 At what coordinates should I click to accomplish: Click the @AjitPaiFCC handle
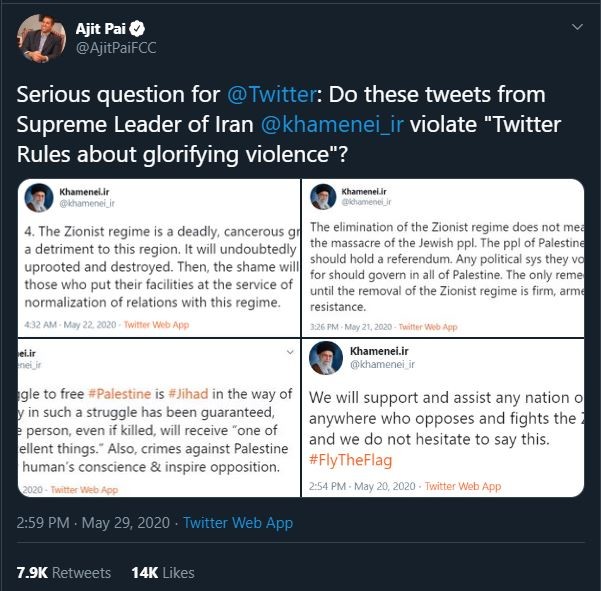coord(116,48)
